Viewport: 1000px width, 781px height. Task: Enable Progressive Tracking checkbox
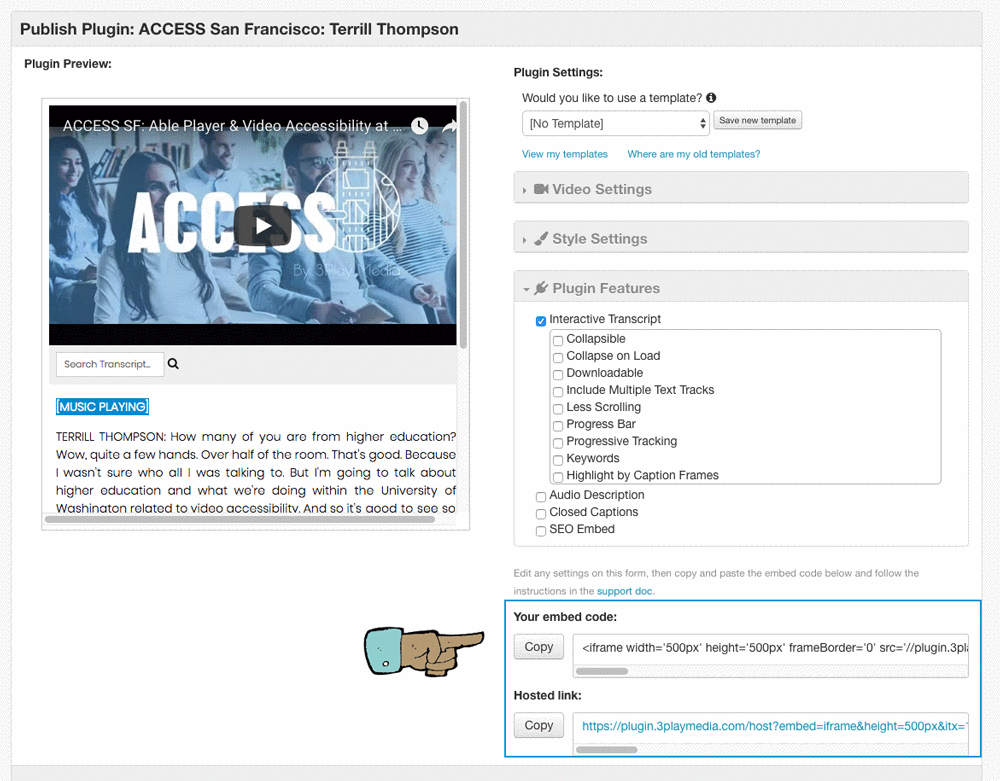pyautogui.click(x=558, y=443)
